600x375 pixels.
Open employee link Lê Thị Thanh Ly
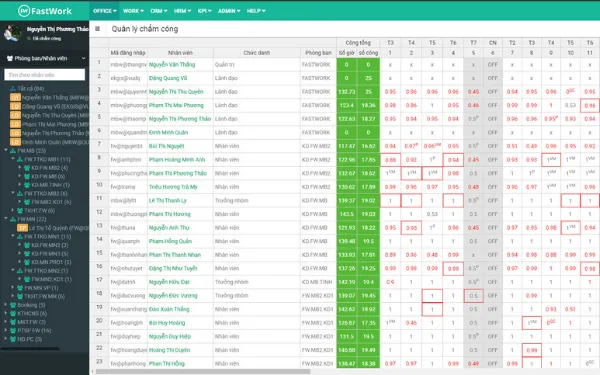[x=168, y=201]
